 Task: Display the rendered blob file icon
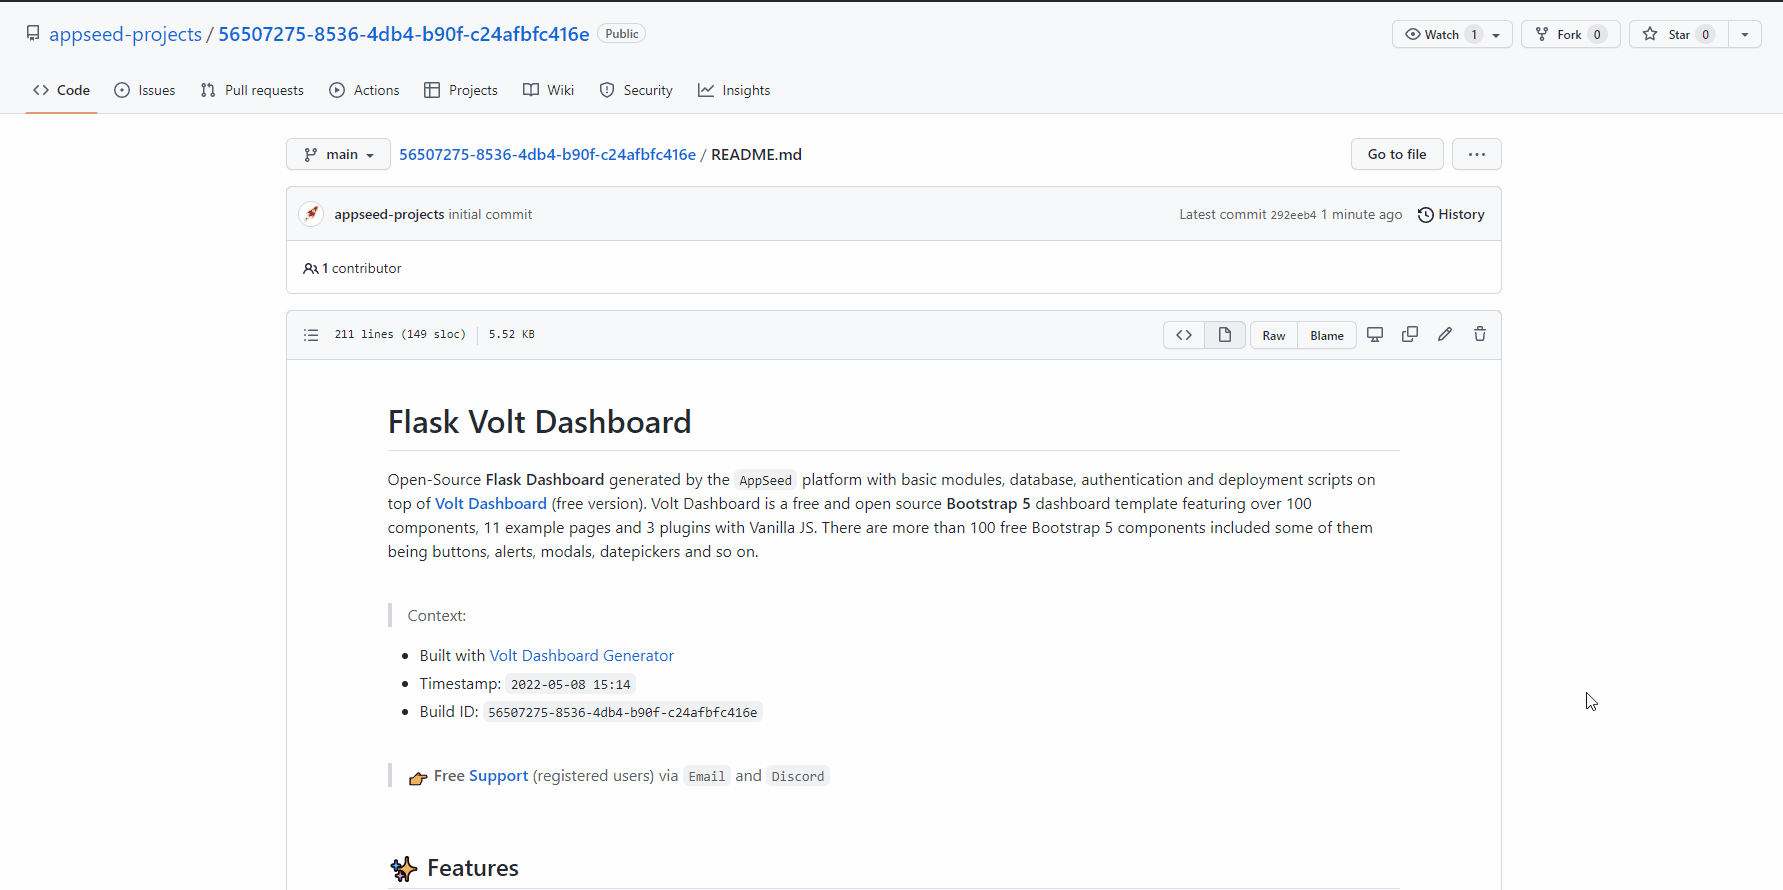coord(1225,335)
